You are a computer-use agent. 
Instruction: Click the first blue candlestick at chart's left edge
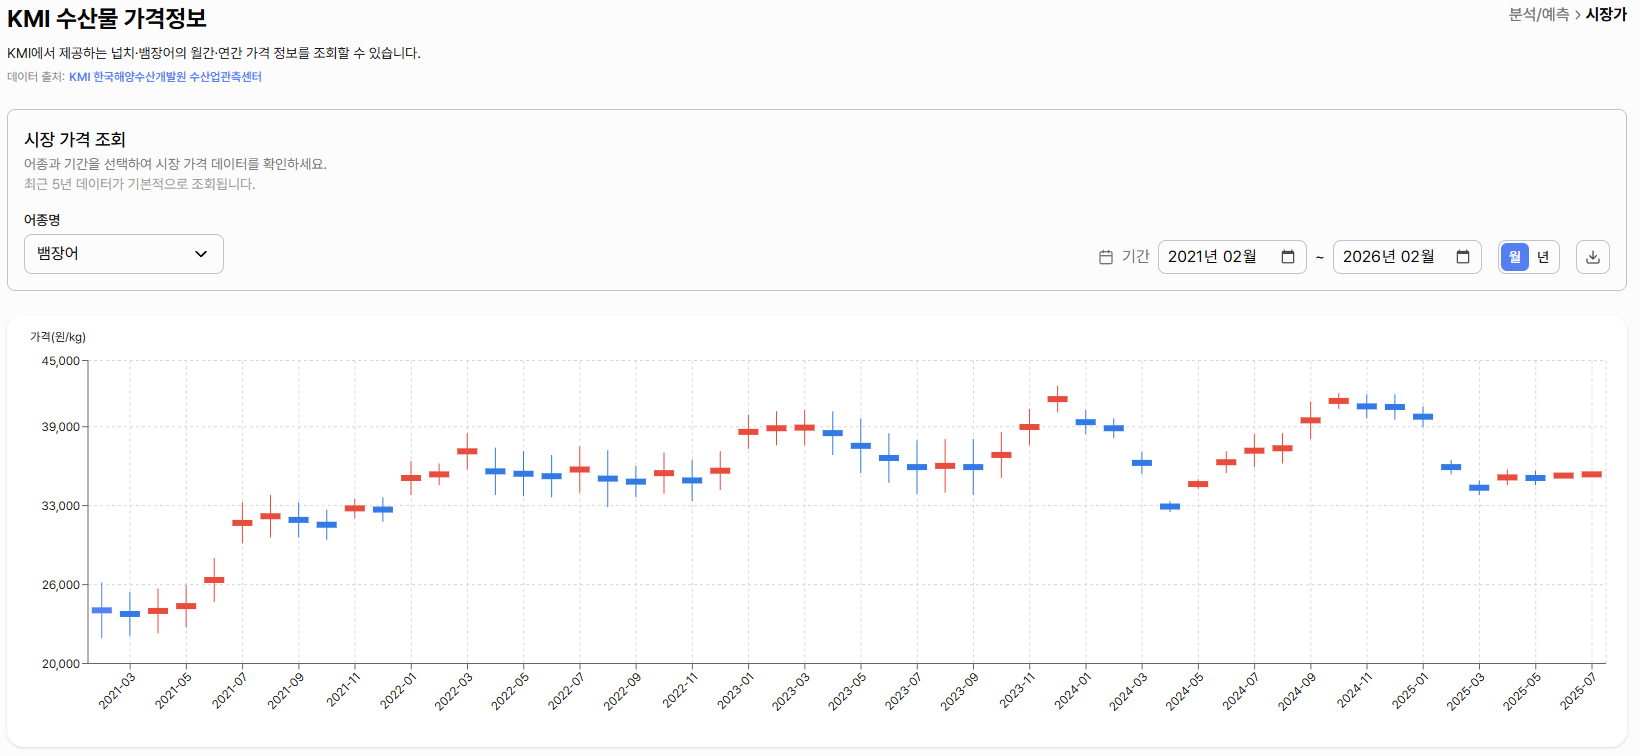pyautogui.click(x=102, y=610)
